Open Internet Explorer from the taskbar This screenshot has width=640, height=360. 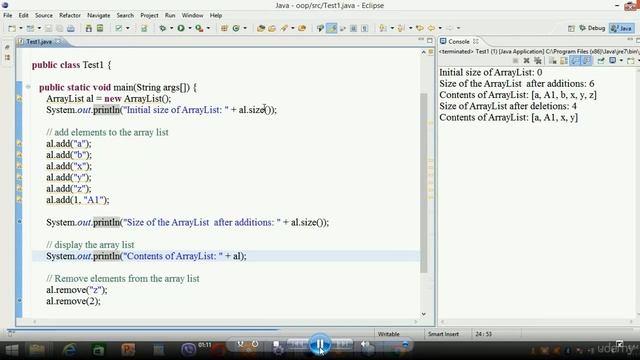[70, 350]
